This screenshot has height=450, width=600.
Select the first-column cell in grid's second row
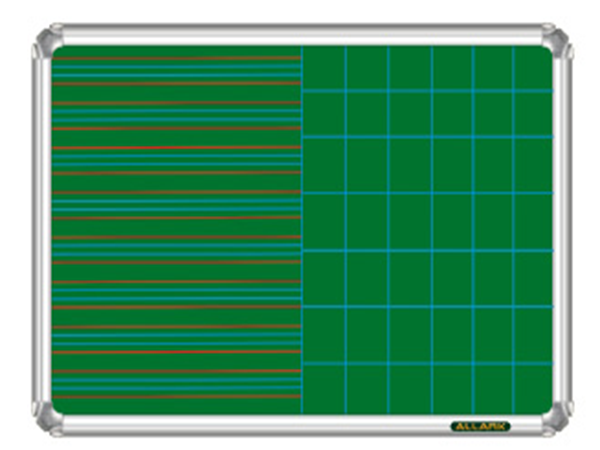pyautogui.click(x=324, y=114)
